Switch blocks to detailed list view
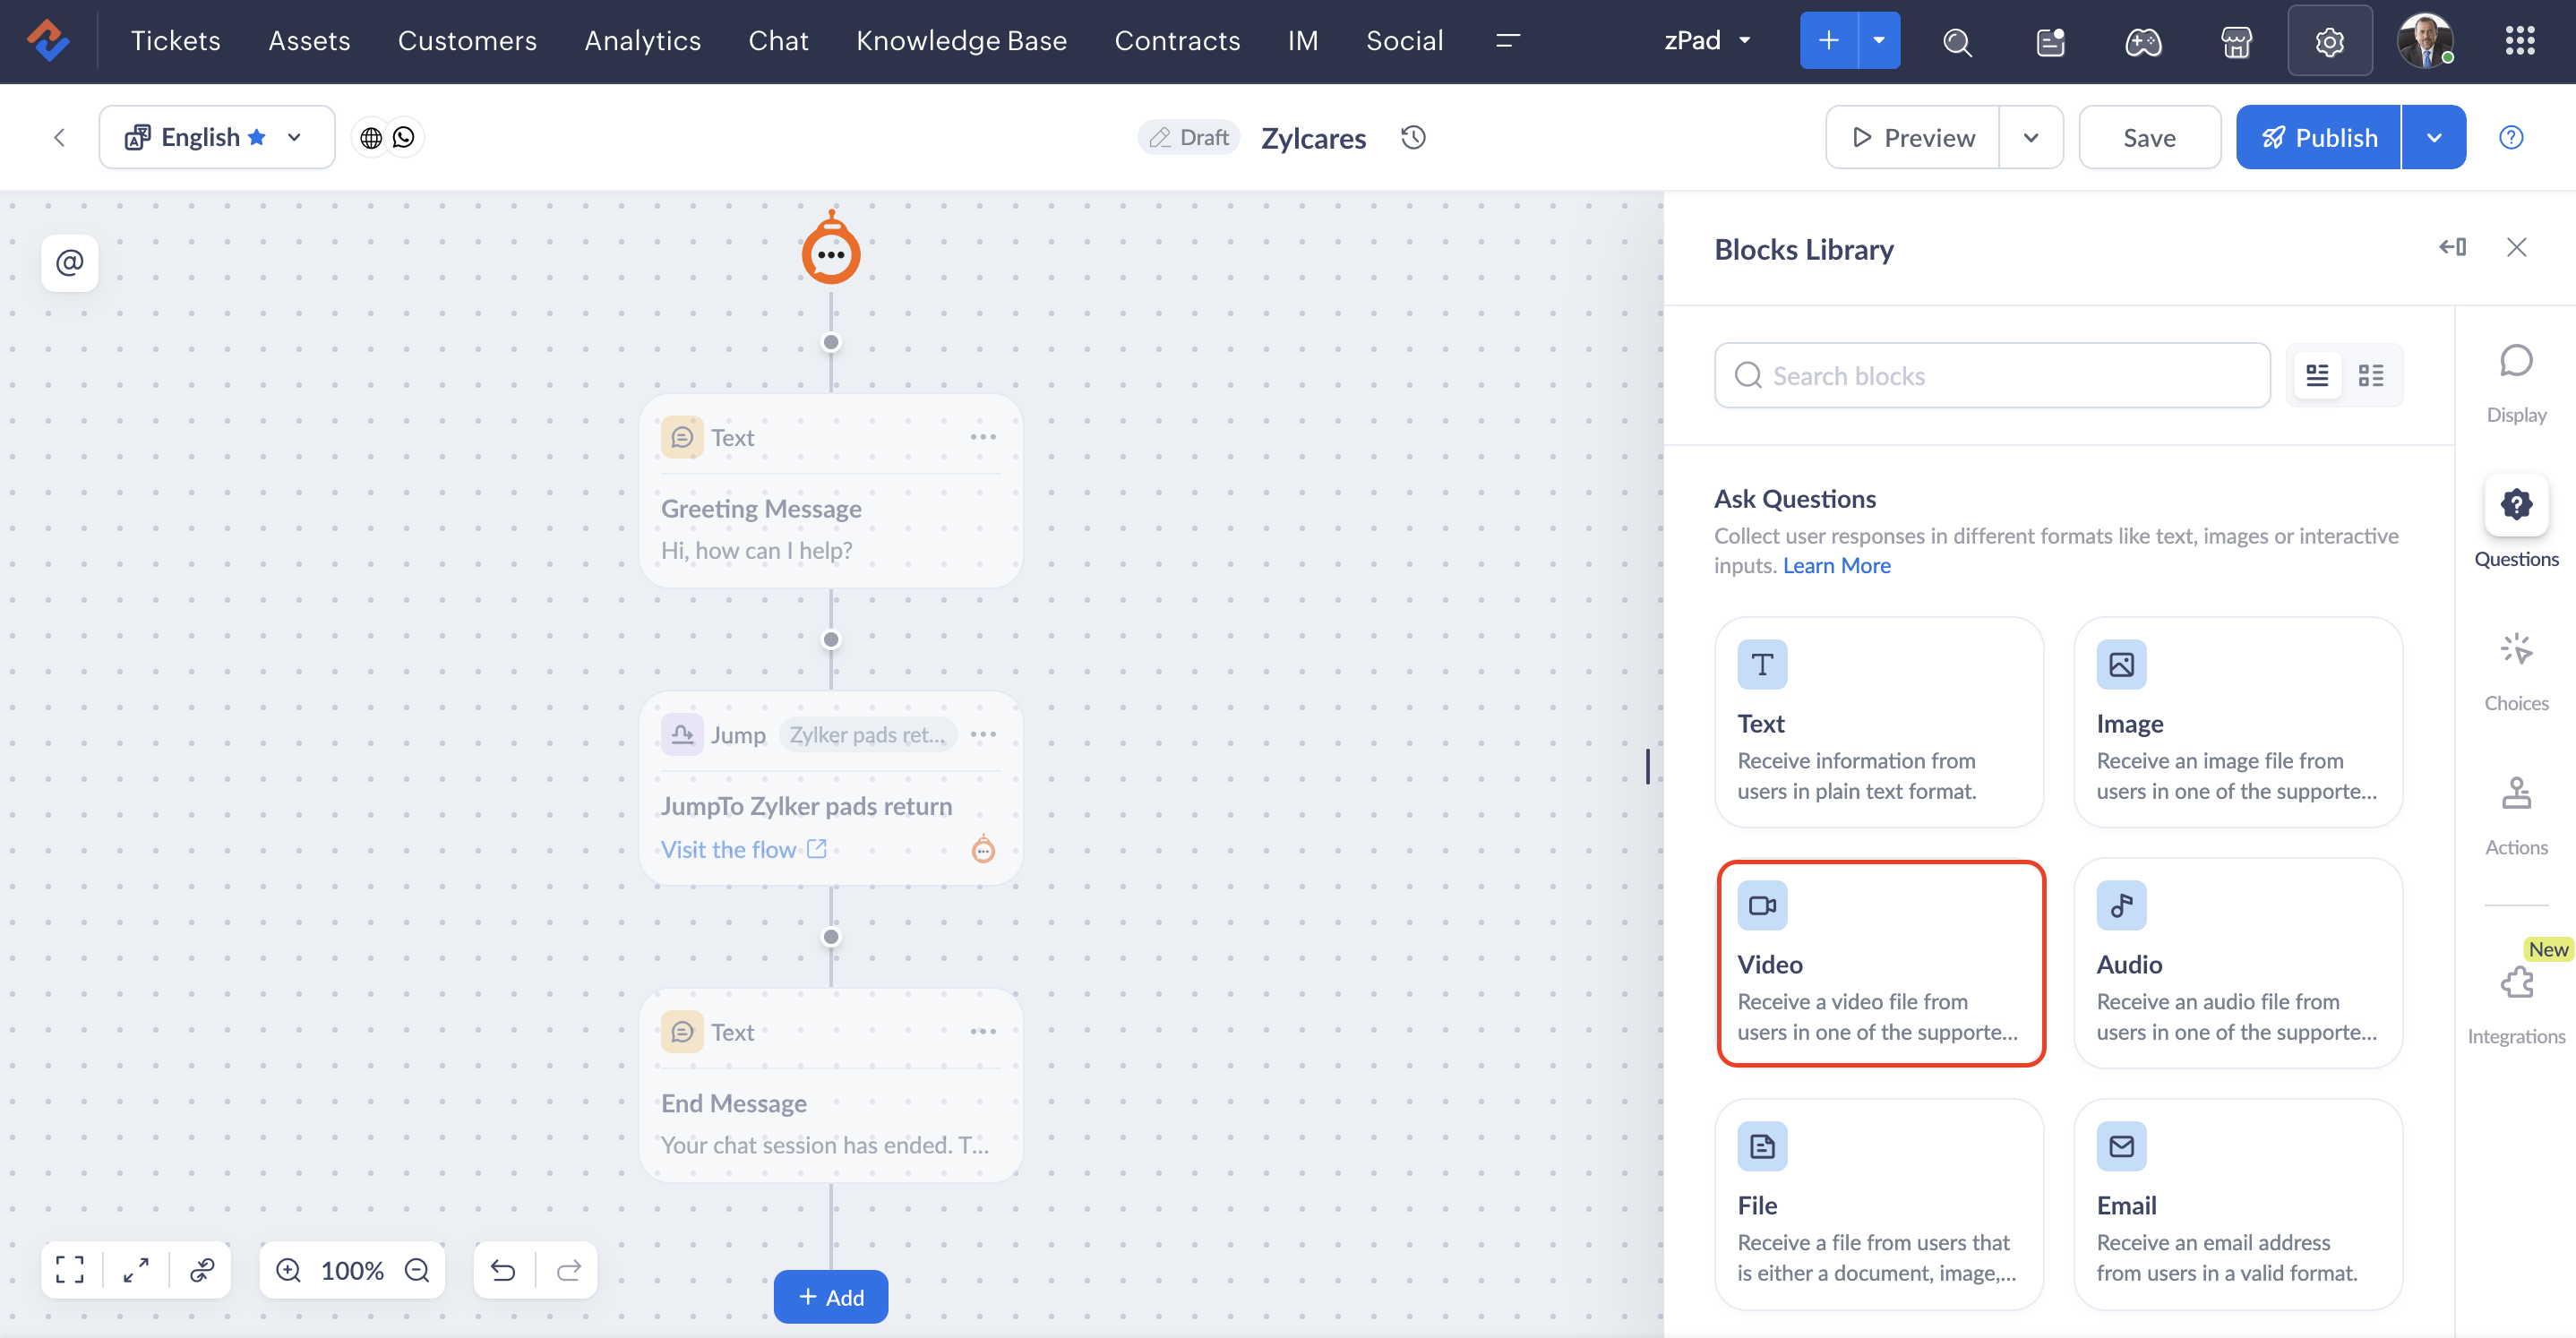The width and height of the screenshot is (2576, 1338). pos(2316,375)
